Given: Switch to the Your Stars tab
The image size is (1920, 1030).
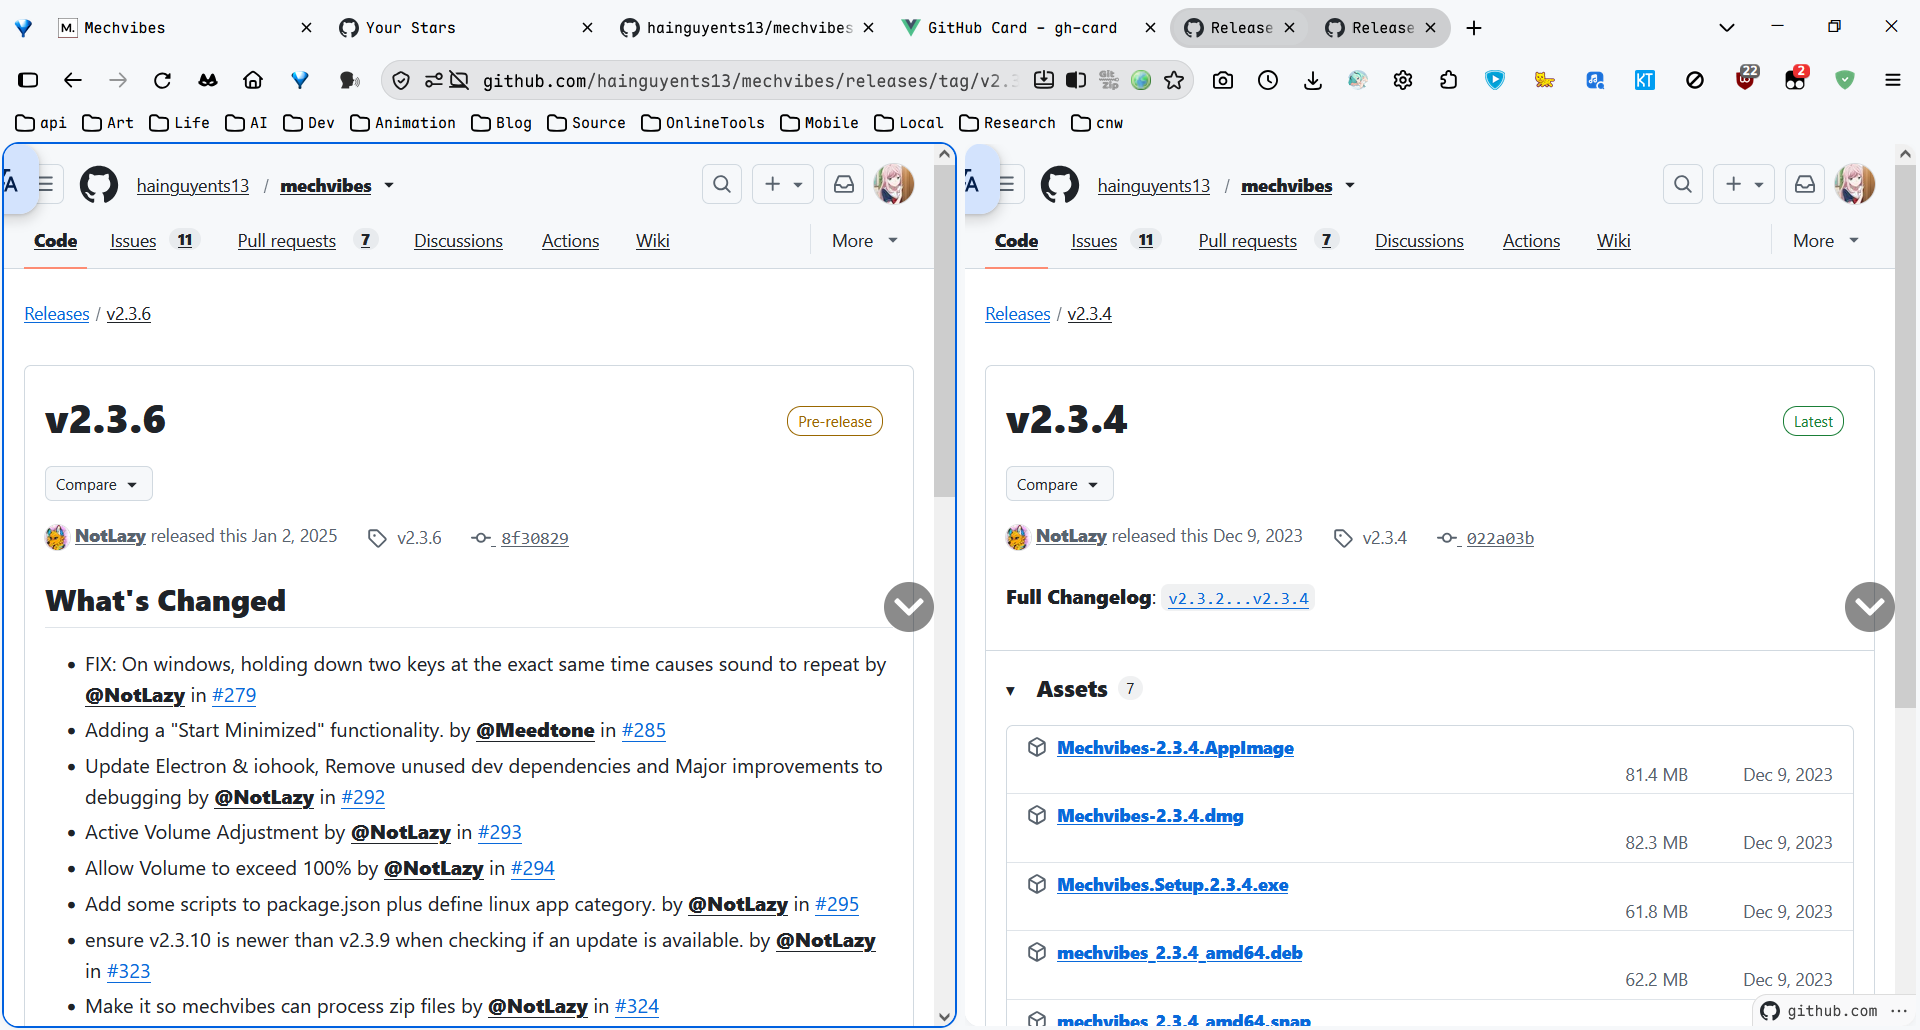Looking at the screenshot, I should pyautogui.click(x=465, y=28).
